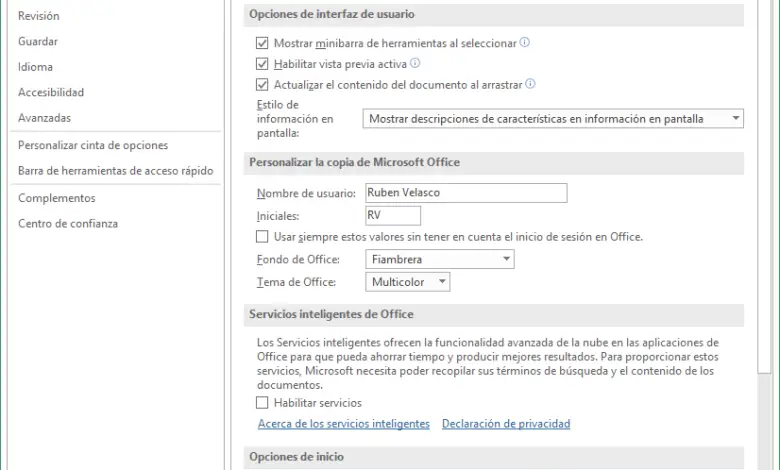The width and height of the screenshot is (780, 470).
Task: Open Centro de confianza category
Action: (x=68, y=224)
